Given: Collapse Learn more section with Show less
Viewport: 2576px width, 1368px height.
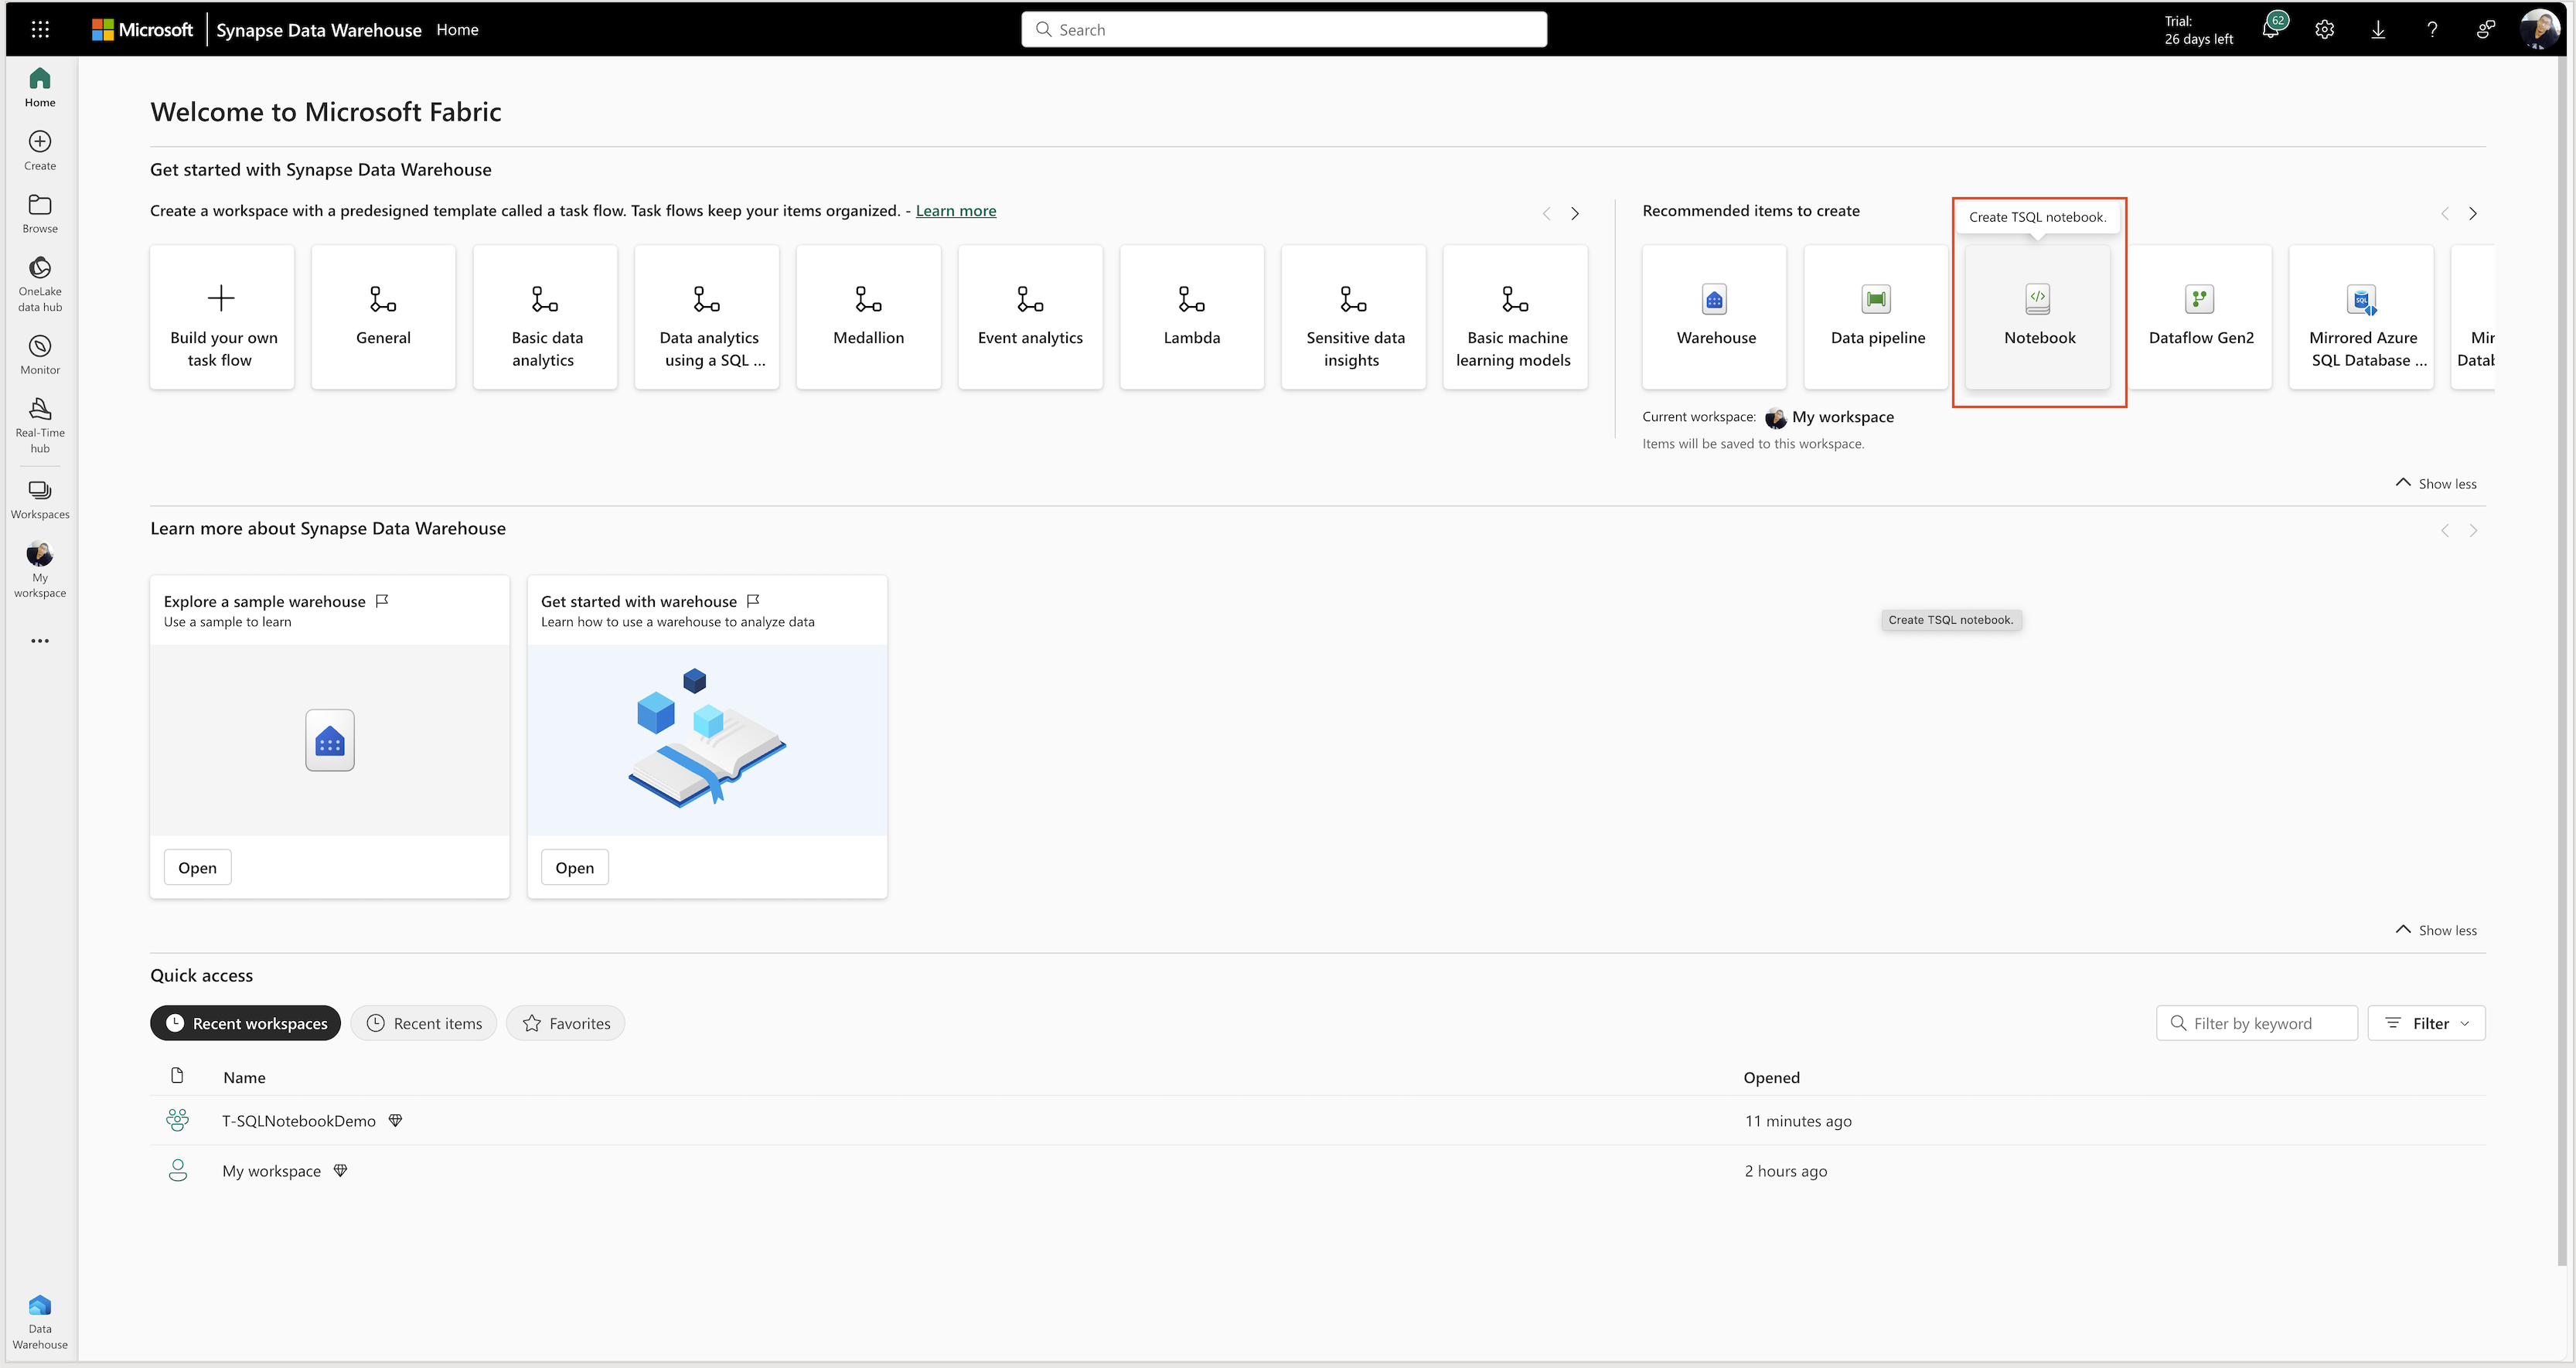Looking at the screenshot, I should coord(2436,930).
